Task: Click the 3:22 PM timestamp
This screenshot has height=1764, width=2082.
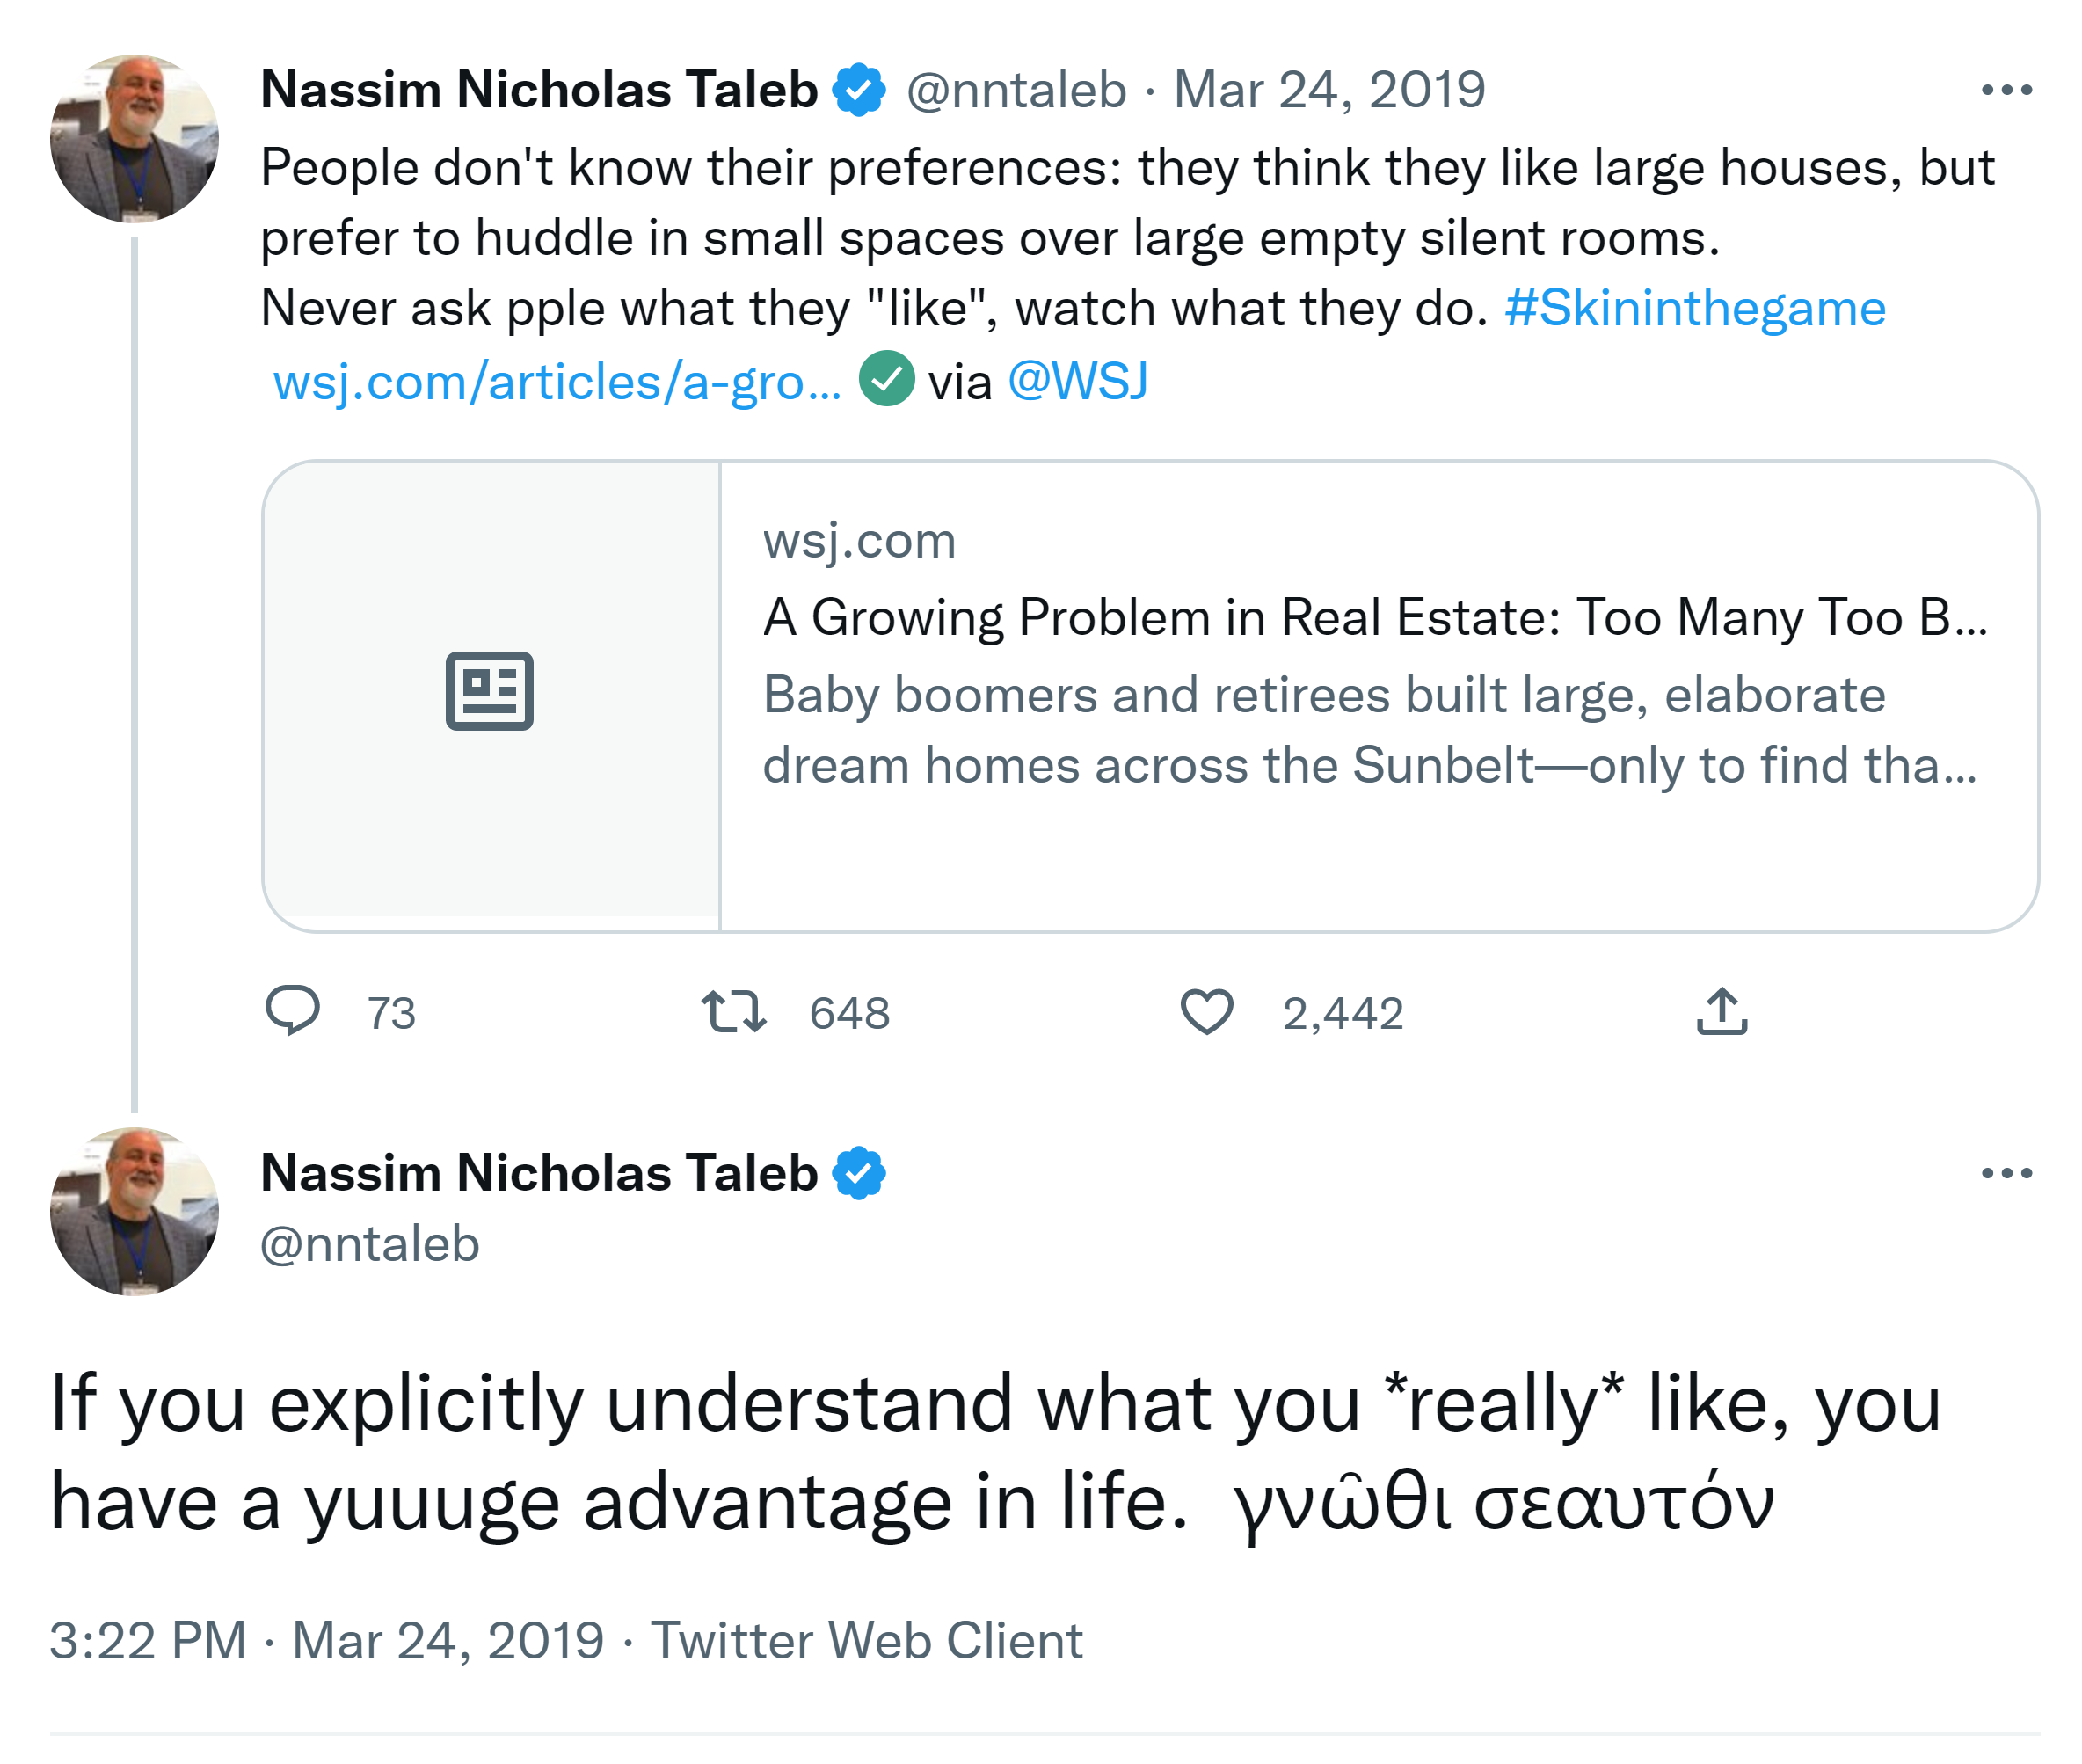Action: [148, 1641]
